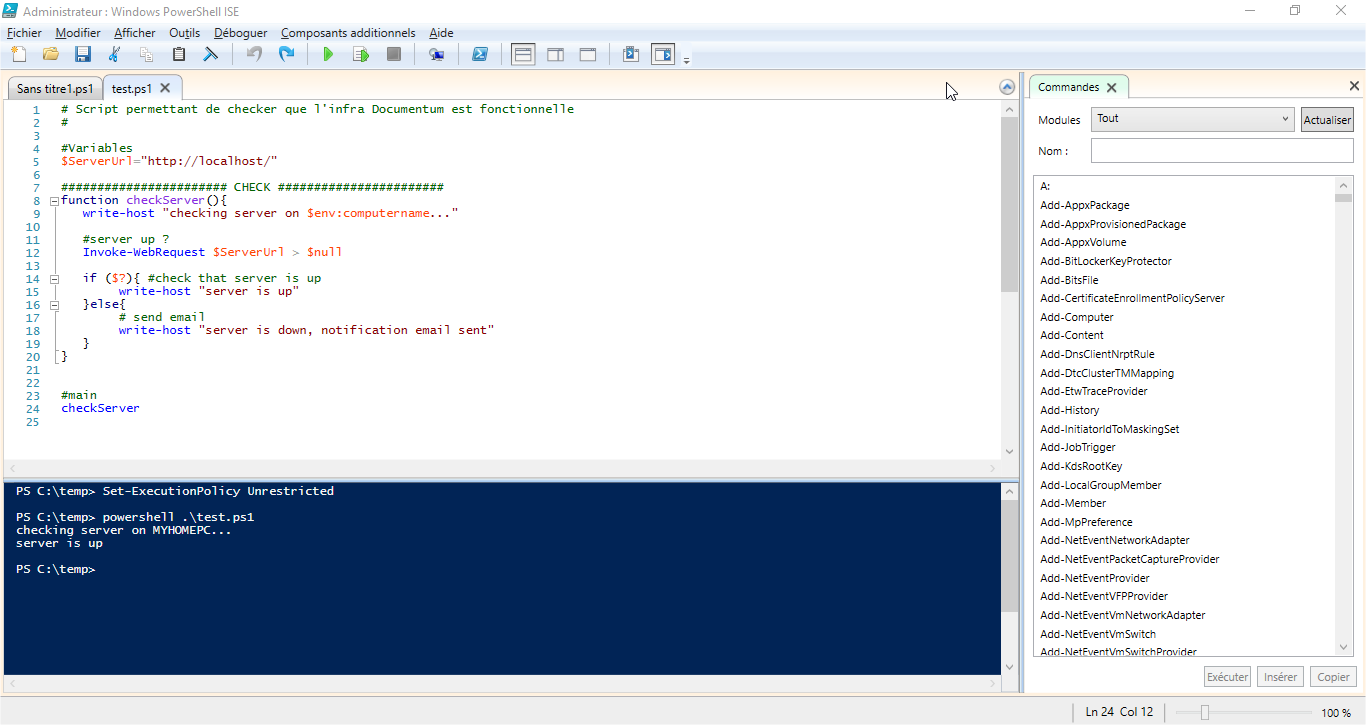Open the Modules dropdown showing Tout
The width and height of the screenshot is (1366, 725).
pyautogui.click(x=1193, y=119)
